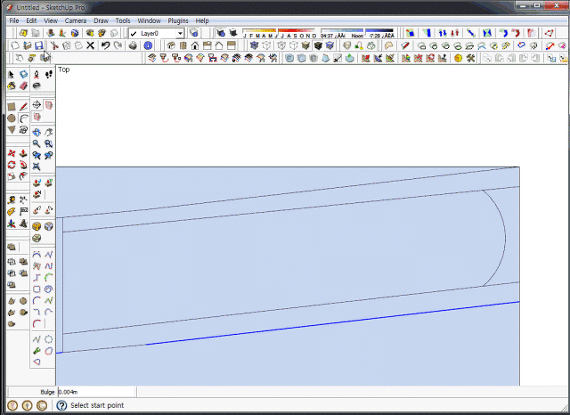Open the Layer Manager icon

click(x=194, y=33)
